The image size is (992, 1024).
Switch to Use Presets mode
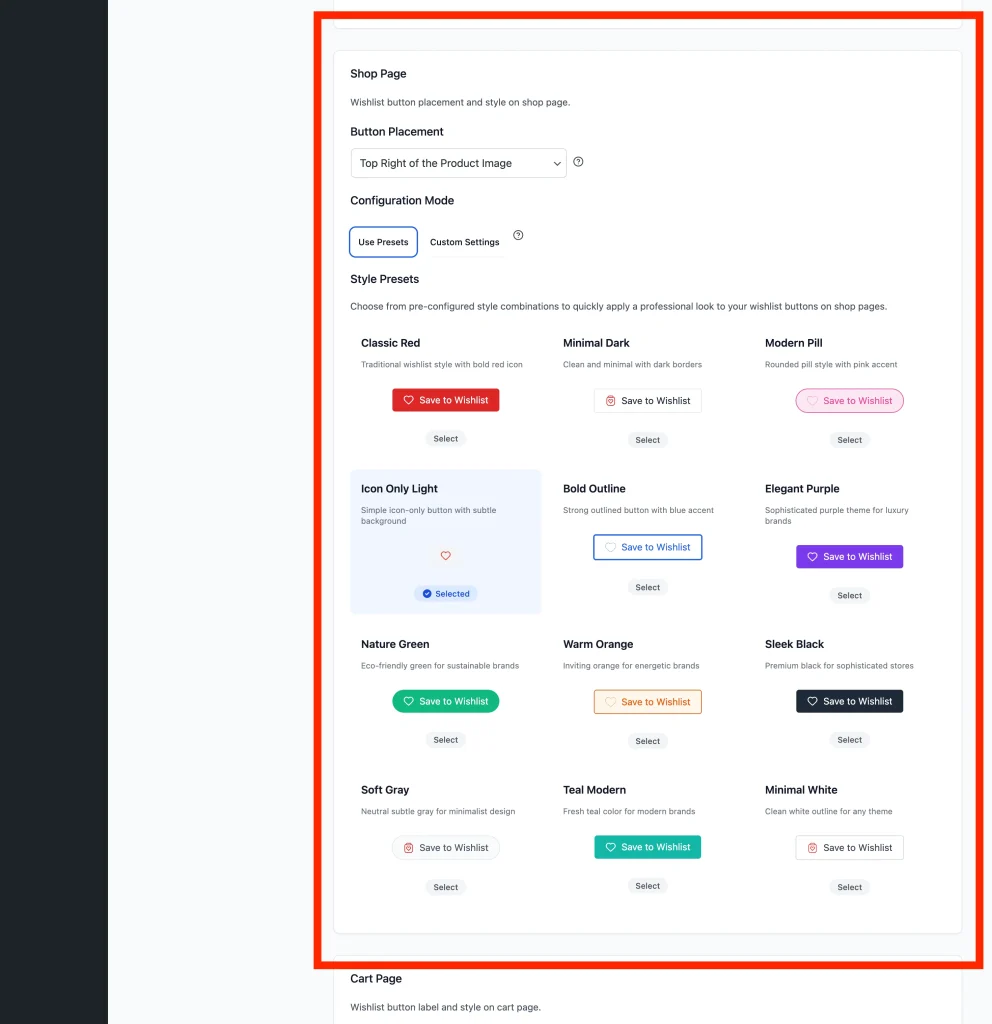383,242
